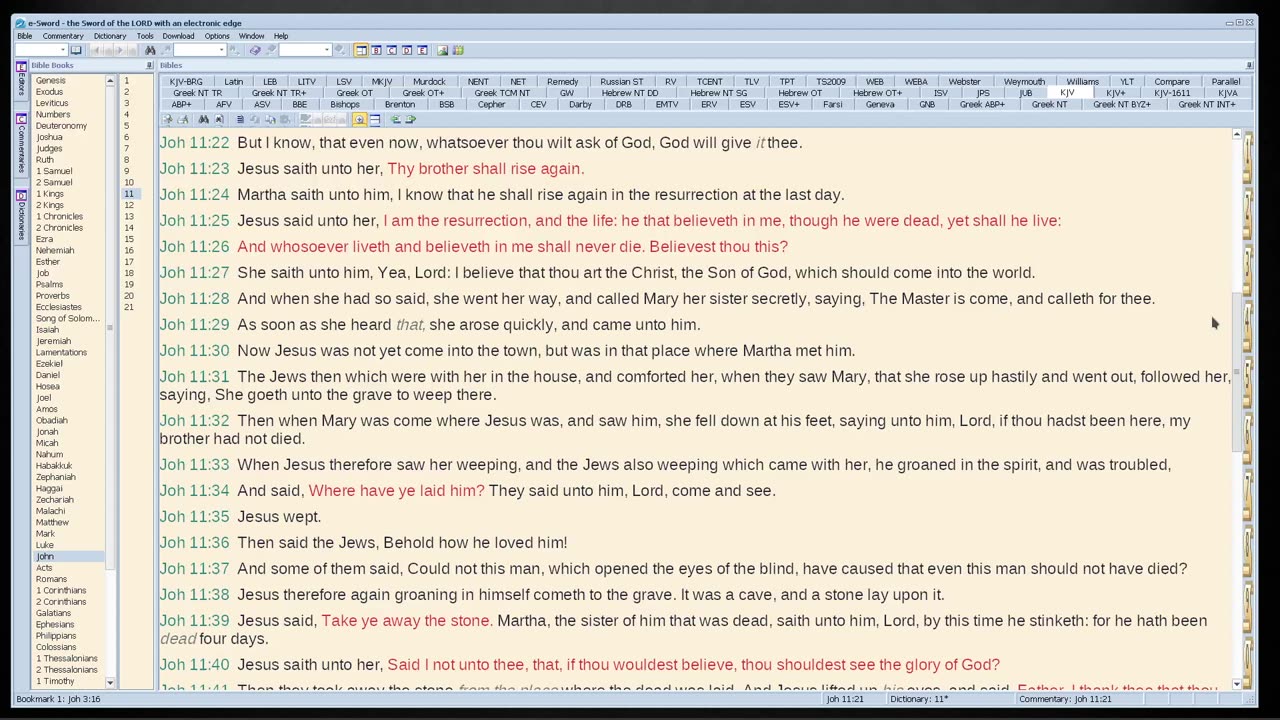Image resolution: width=1280 pixels, height=720 pixels.
Task: Switch to the Latin Bible tab
Action: [x=233, y=82]
